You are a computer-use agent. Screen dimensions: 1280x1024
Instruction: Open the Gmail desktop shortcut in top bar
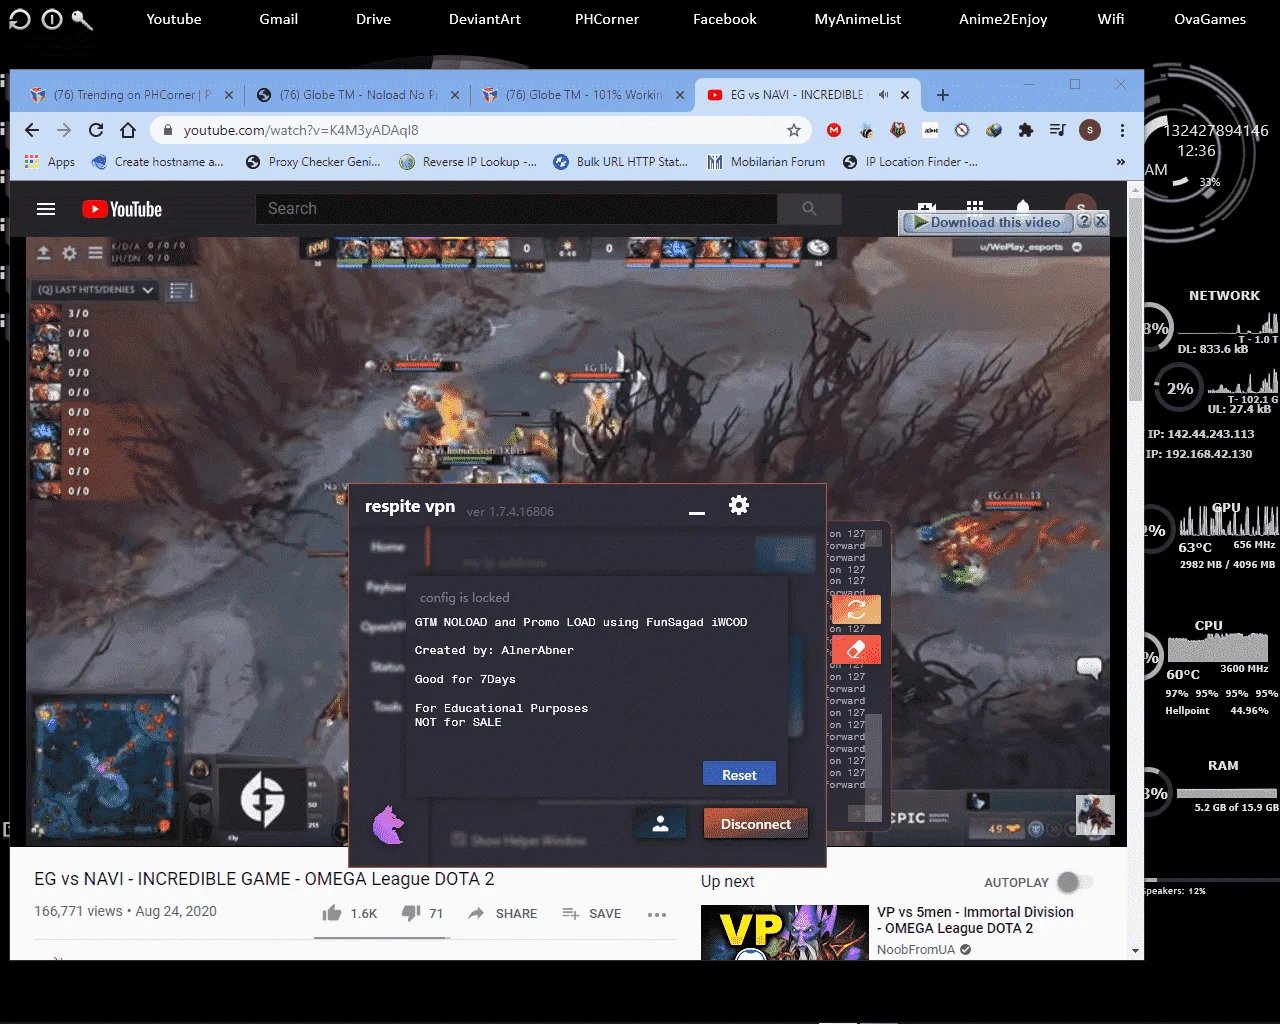(279, 19)
